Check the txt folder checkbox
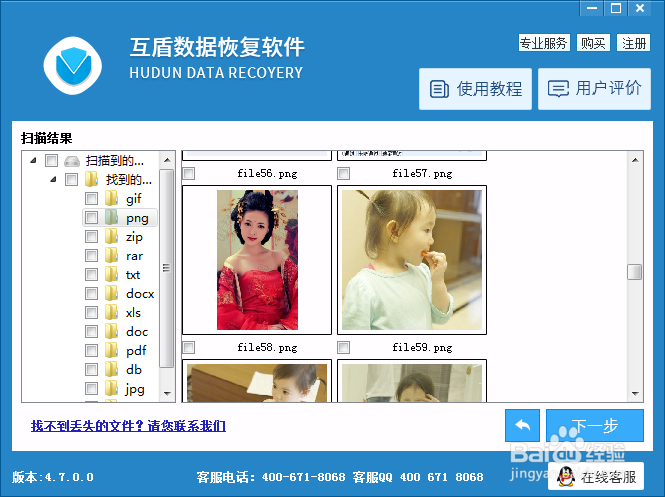665x497 pixels. pyautogui.click(x=91, y=274)
